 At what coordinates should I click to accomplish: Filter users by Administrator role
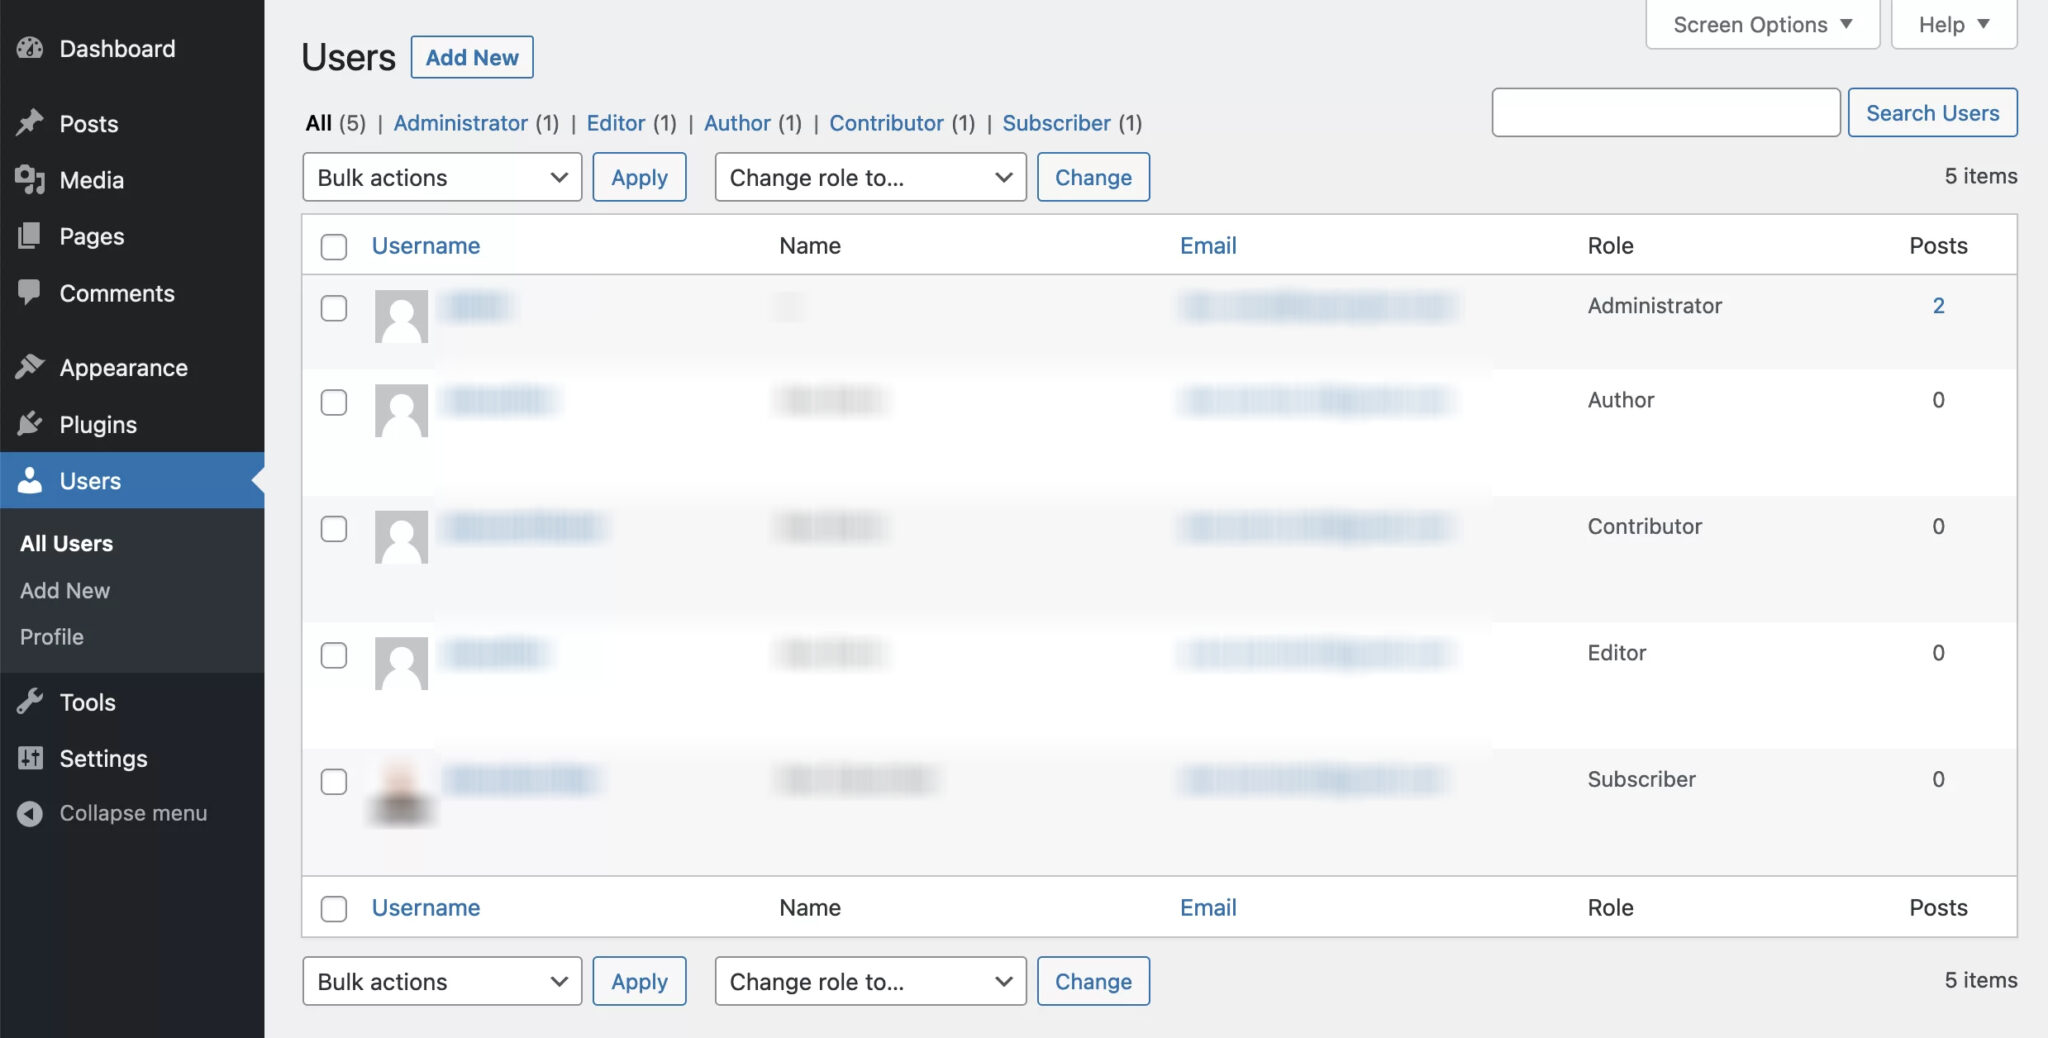(x=460, y=123)
